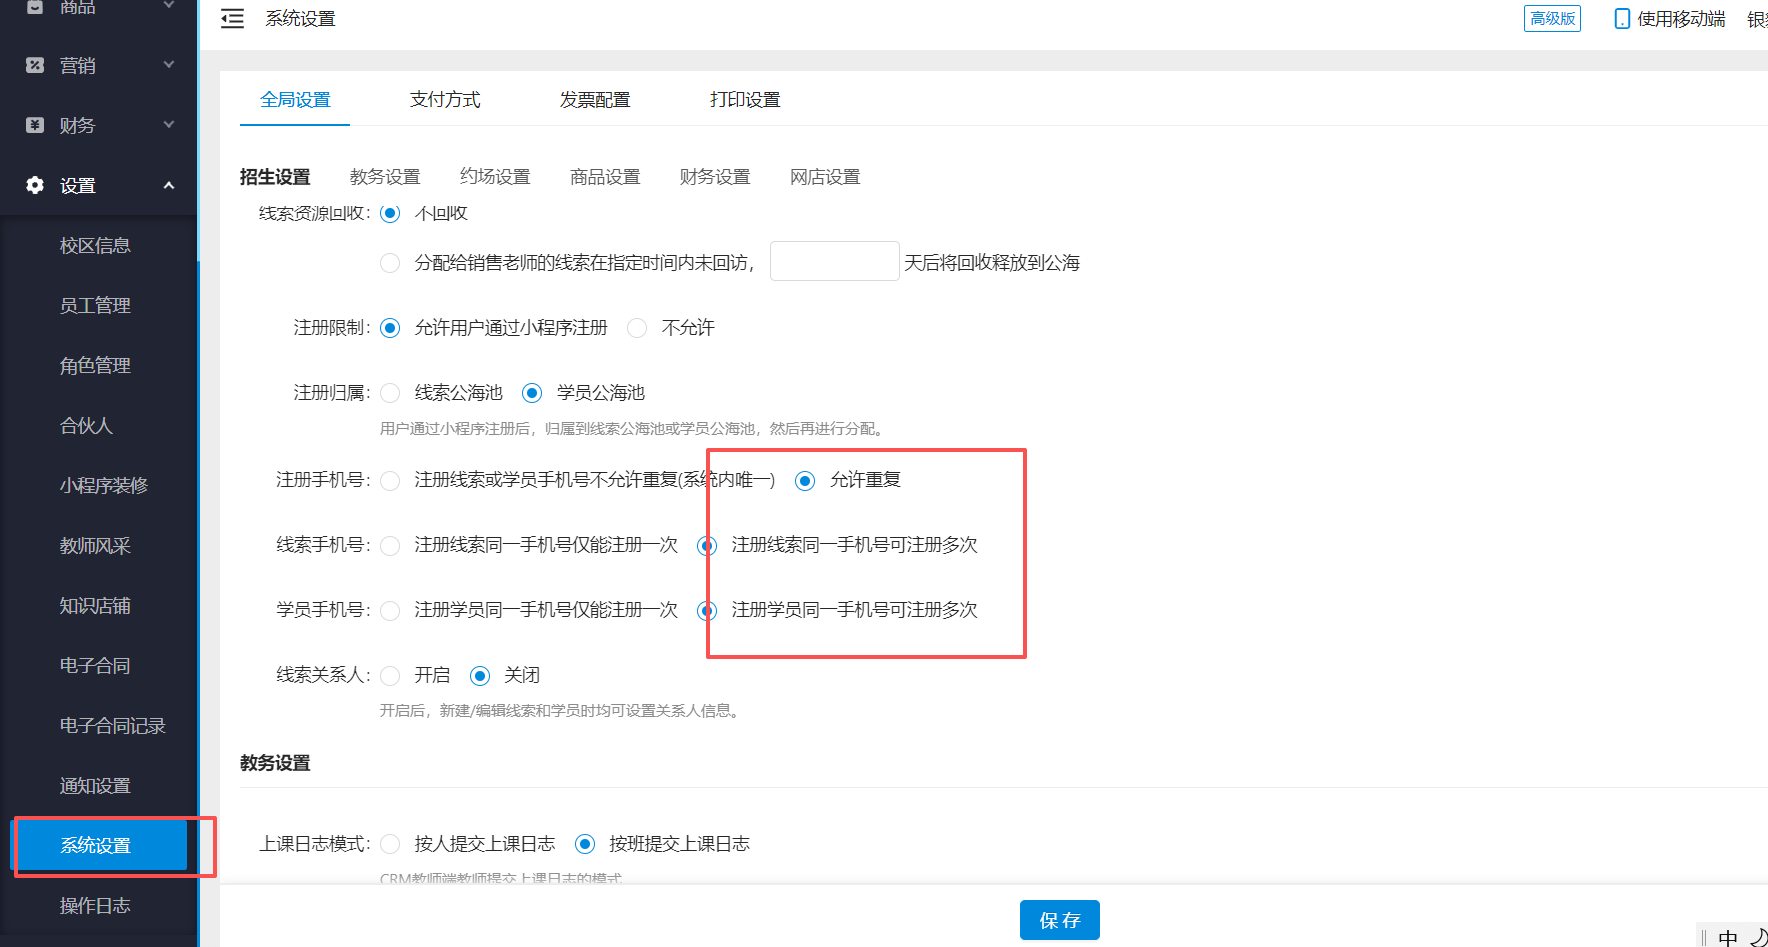Viewport: 1768px width, 947px height.
Task: Switch to the 支付方式 tab
Action: click(445, 99)
